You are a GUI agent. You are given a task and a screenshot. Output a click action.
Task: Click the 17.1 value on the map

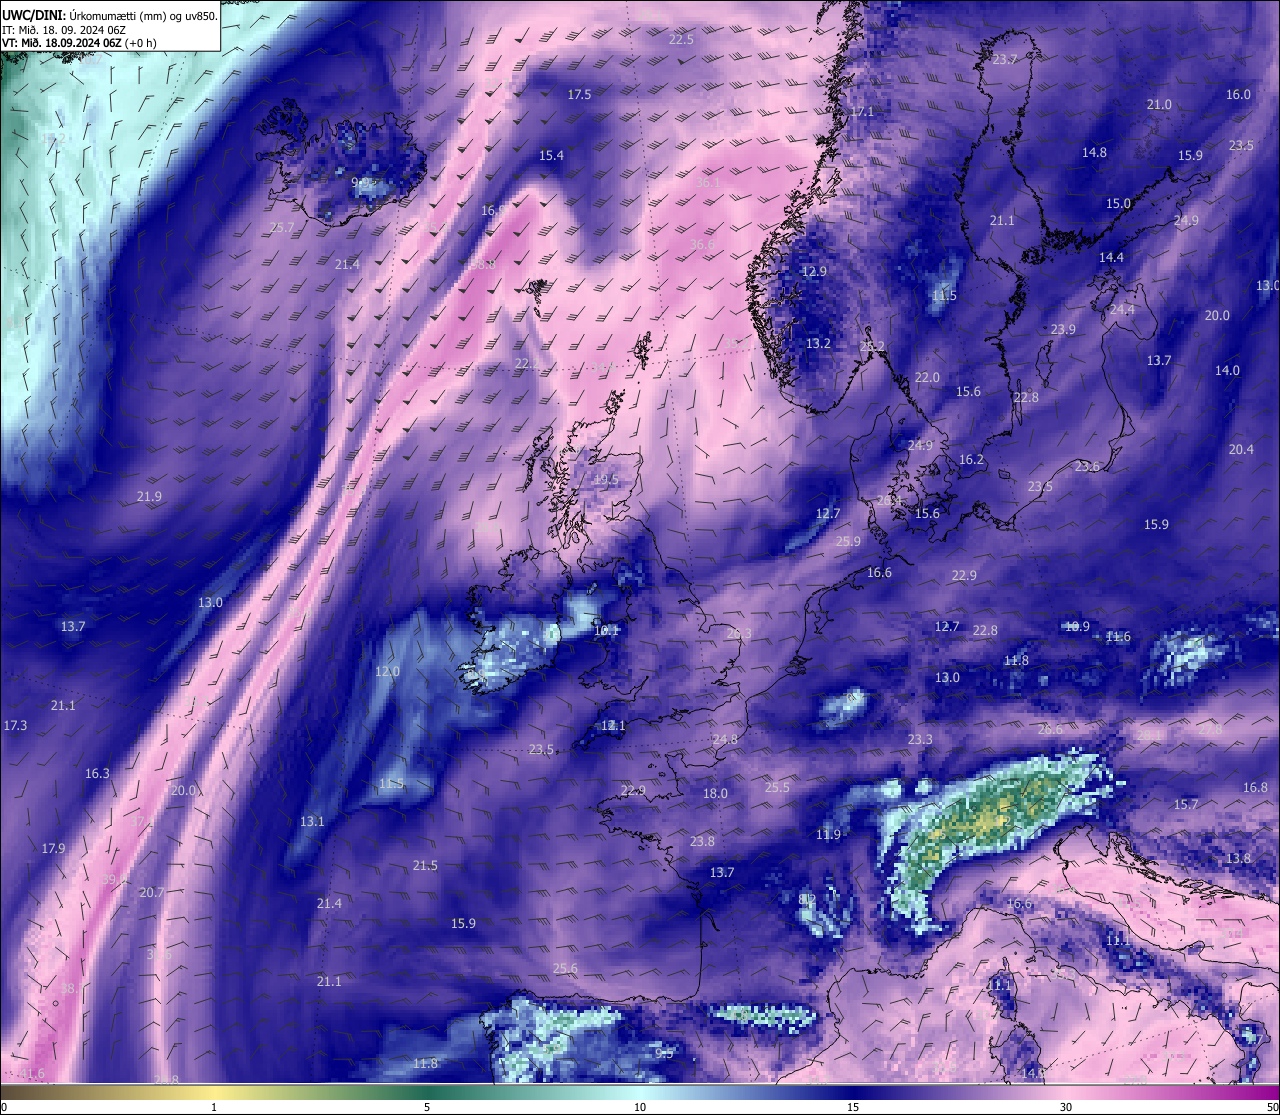862,112
